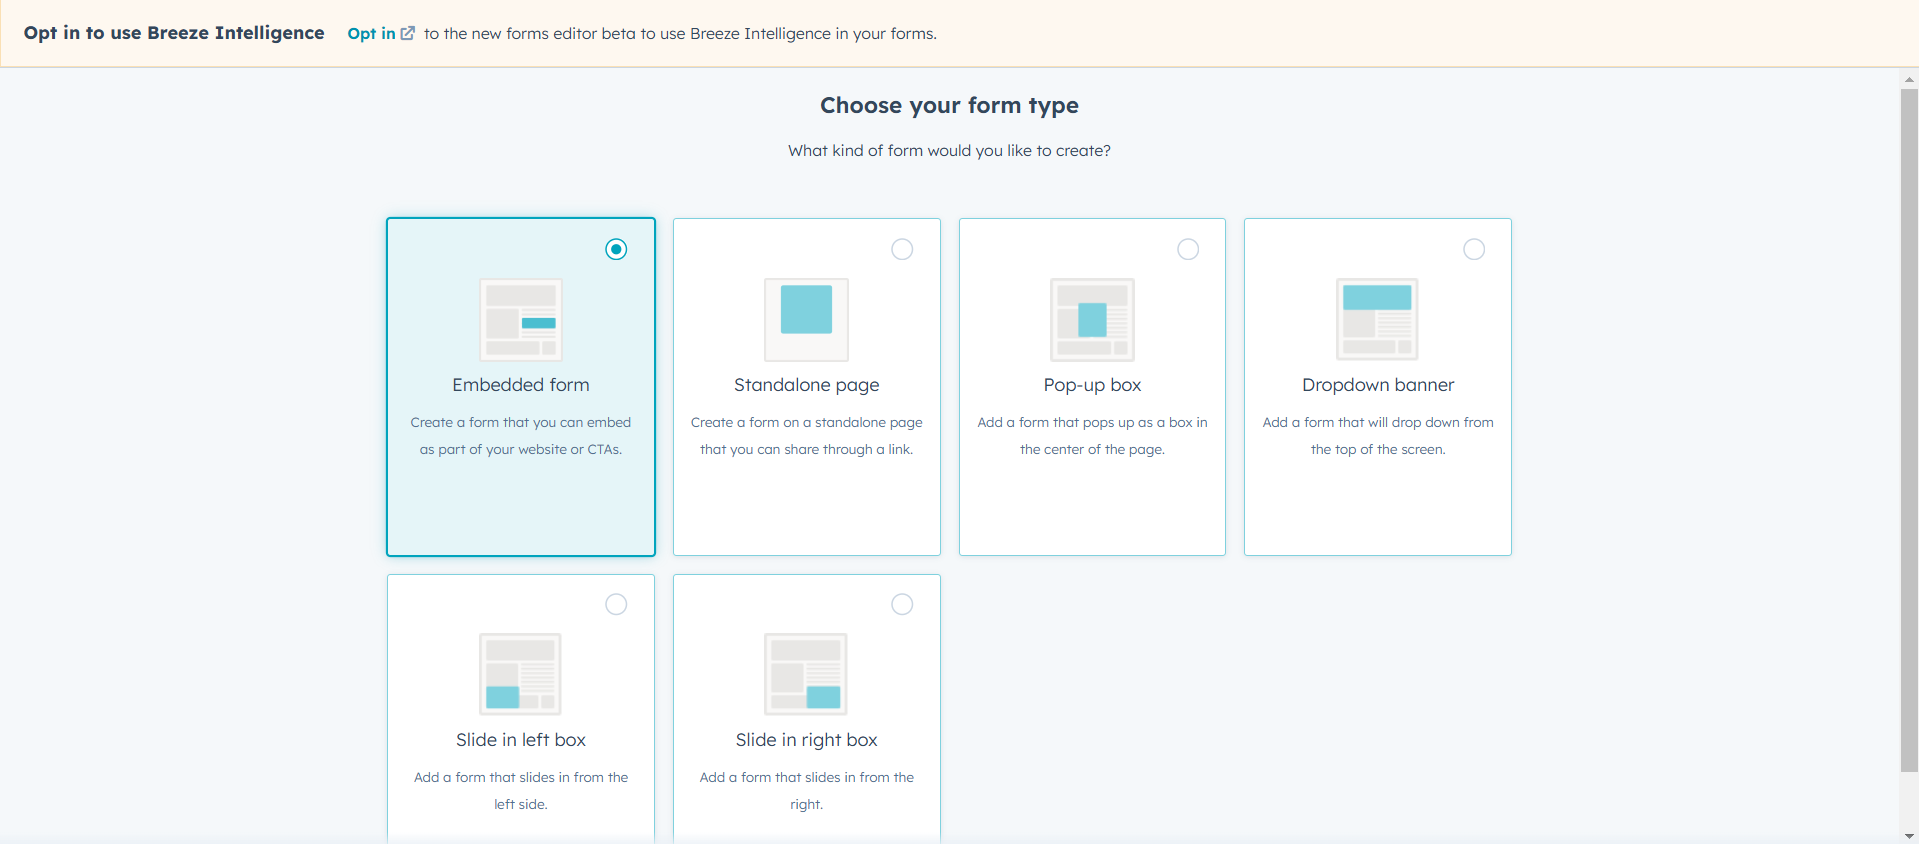Click the Slide in left box title
The width and height of the screenshot is (1919, 844).
(x=521, y=740)
